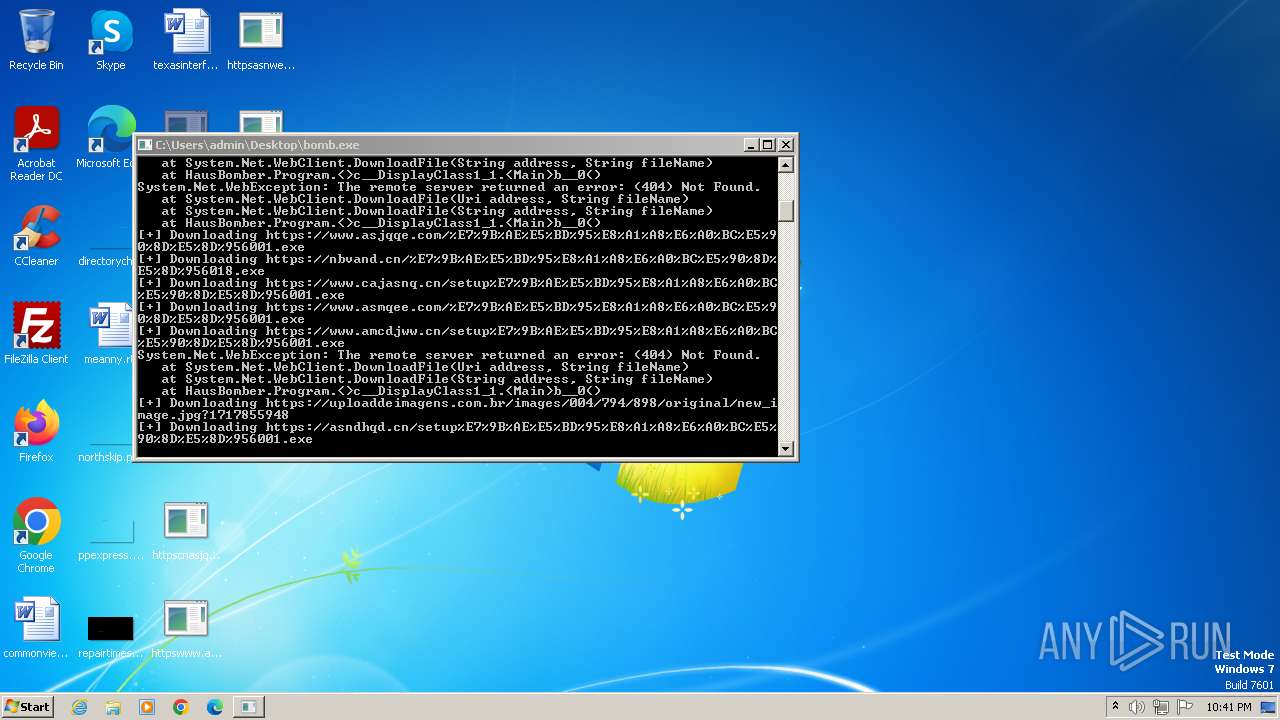The height and width of the screenshot is (720, 1280).
Task: Launch Firefox from the desktop
Action: tap(36, 432)
